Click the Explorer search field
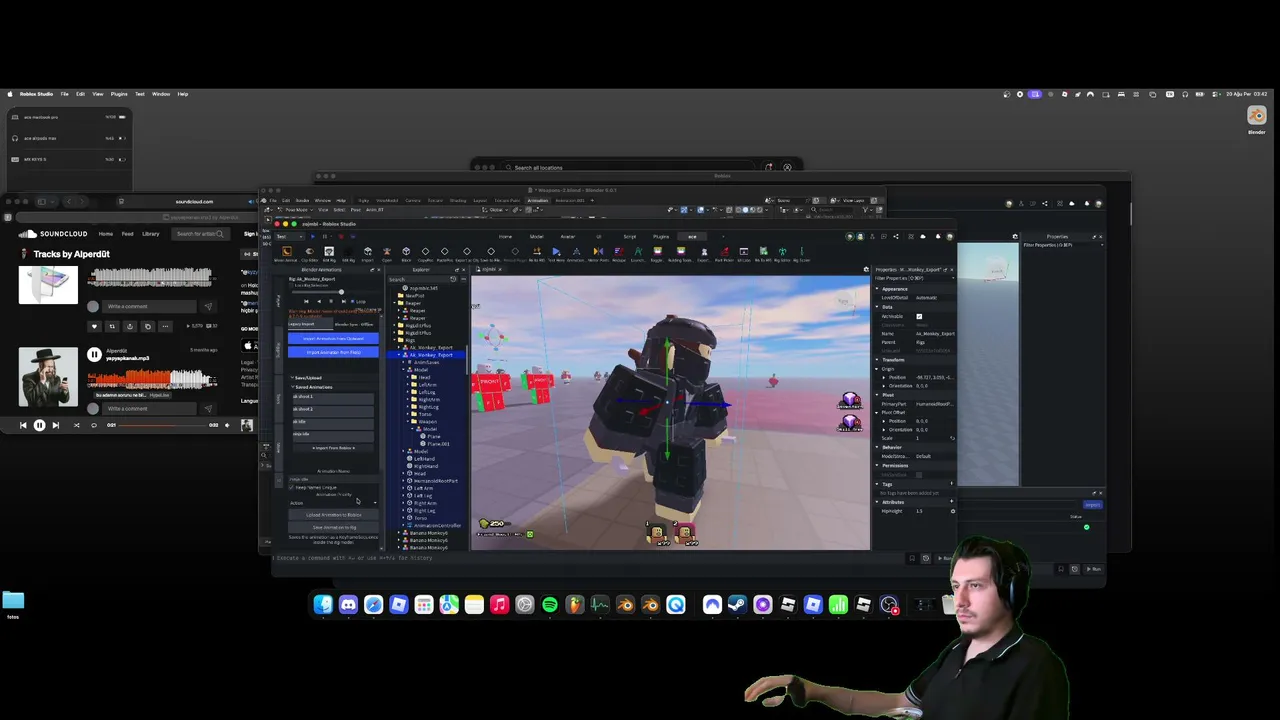The width and height of the screenshot is (1280, 720). coord(420,279)
